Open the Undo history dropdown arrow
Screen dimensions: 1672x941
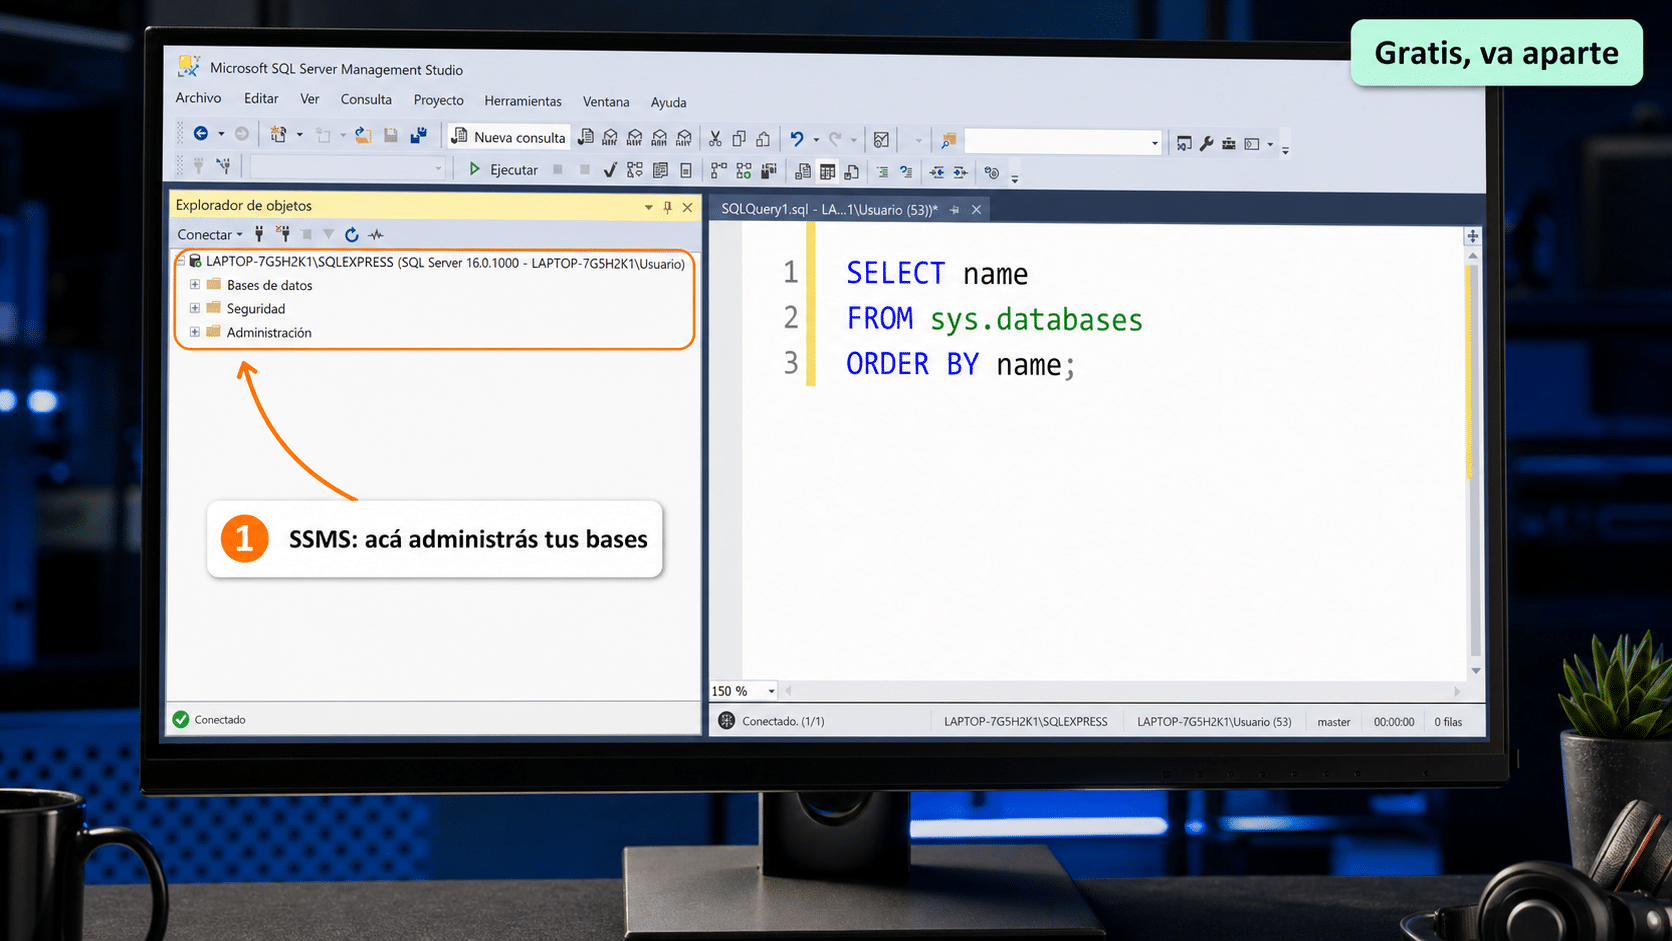[816, 140]
